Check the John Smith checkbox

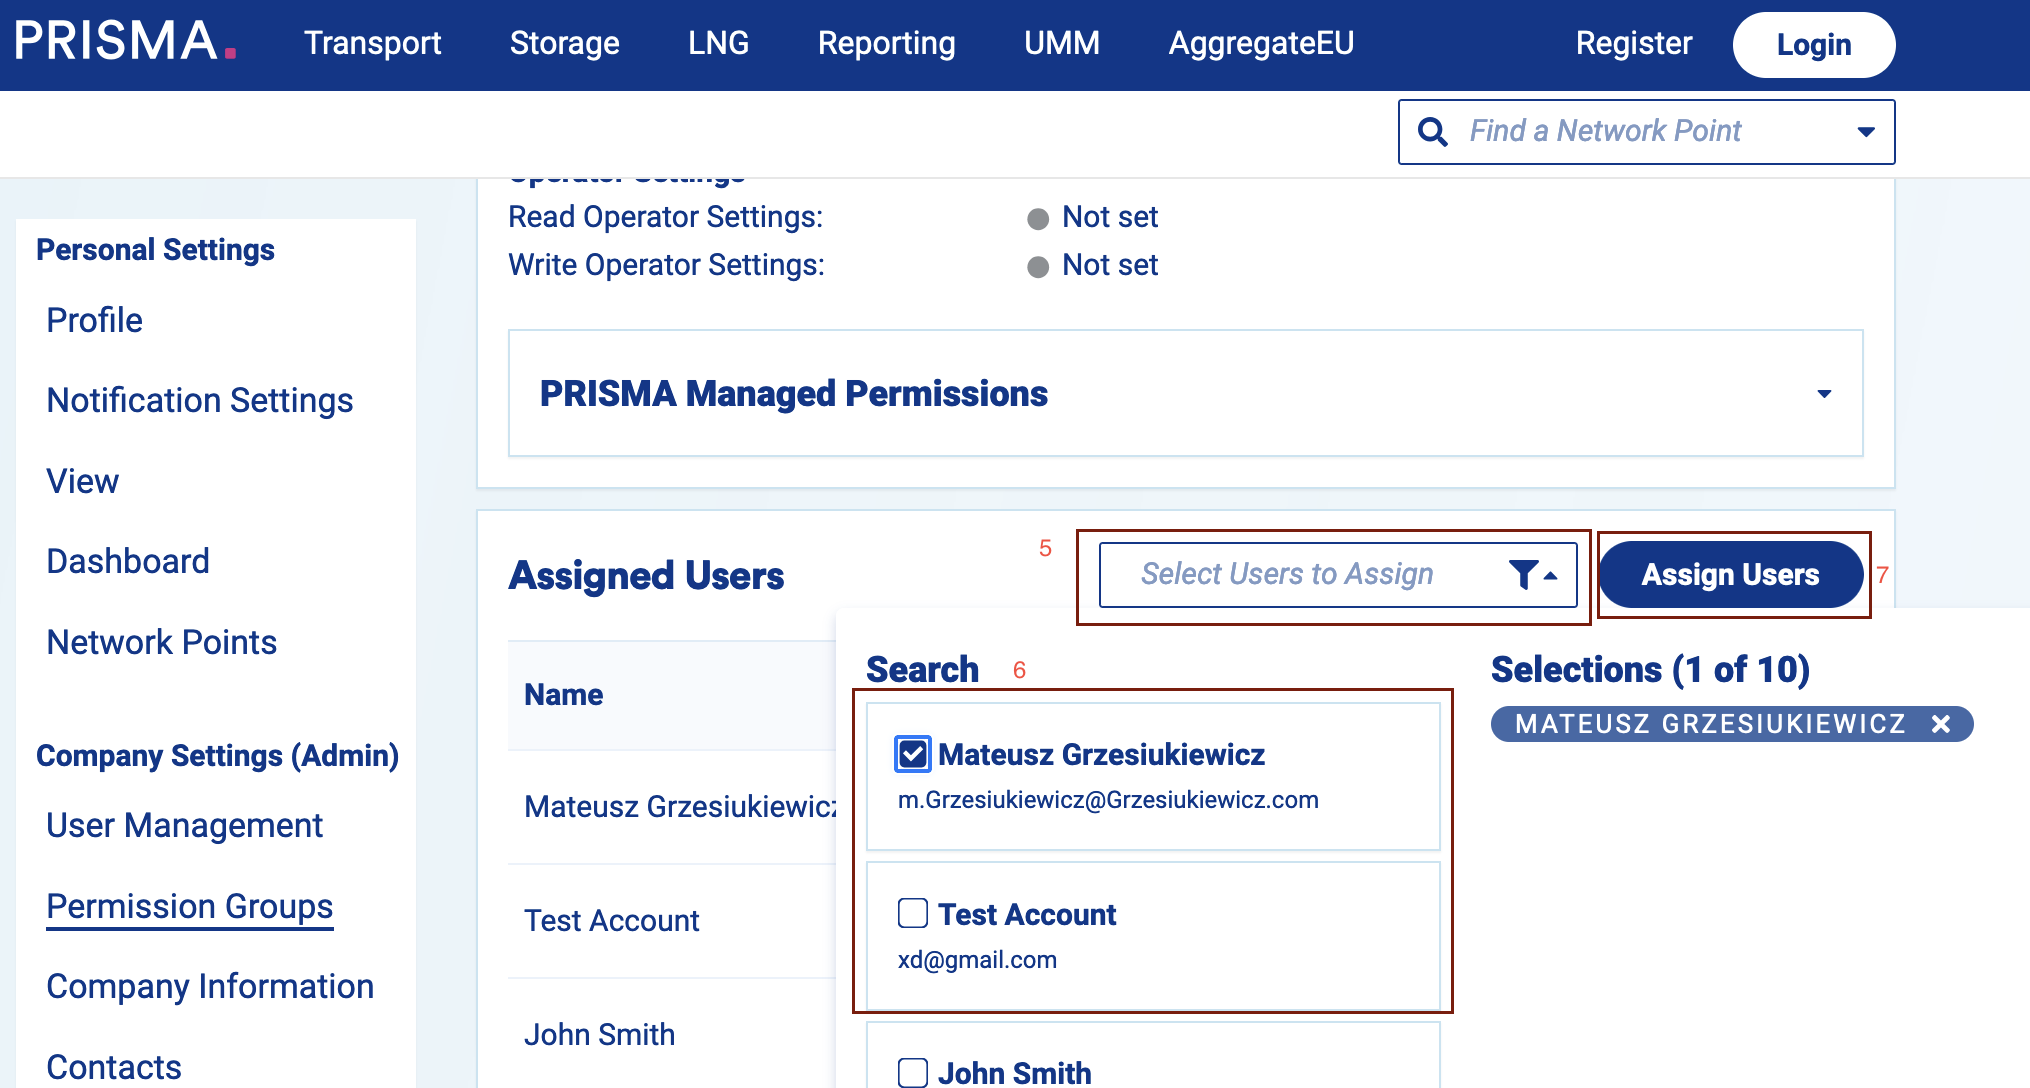913,1072
